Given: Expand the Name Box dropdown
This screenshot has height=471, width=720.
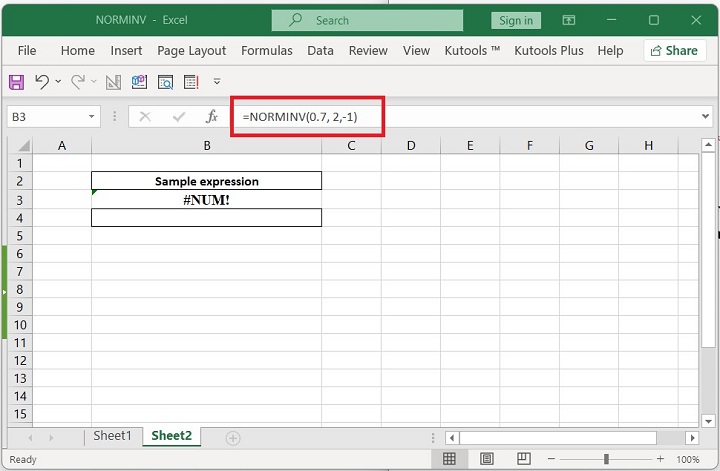Looking at the screenshot, I should click(90, 117).
